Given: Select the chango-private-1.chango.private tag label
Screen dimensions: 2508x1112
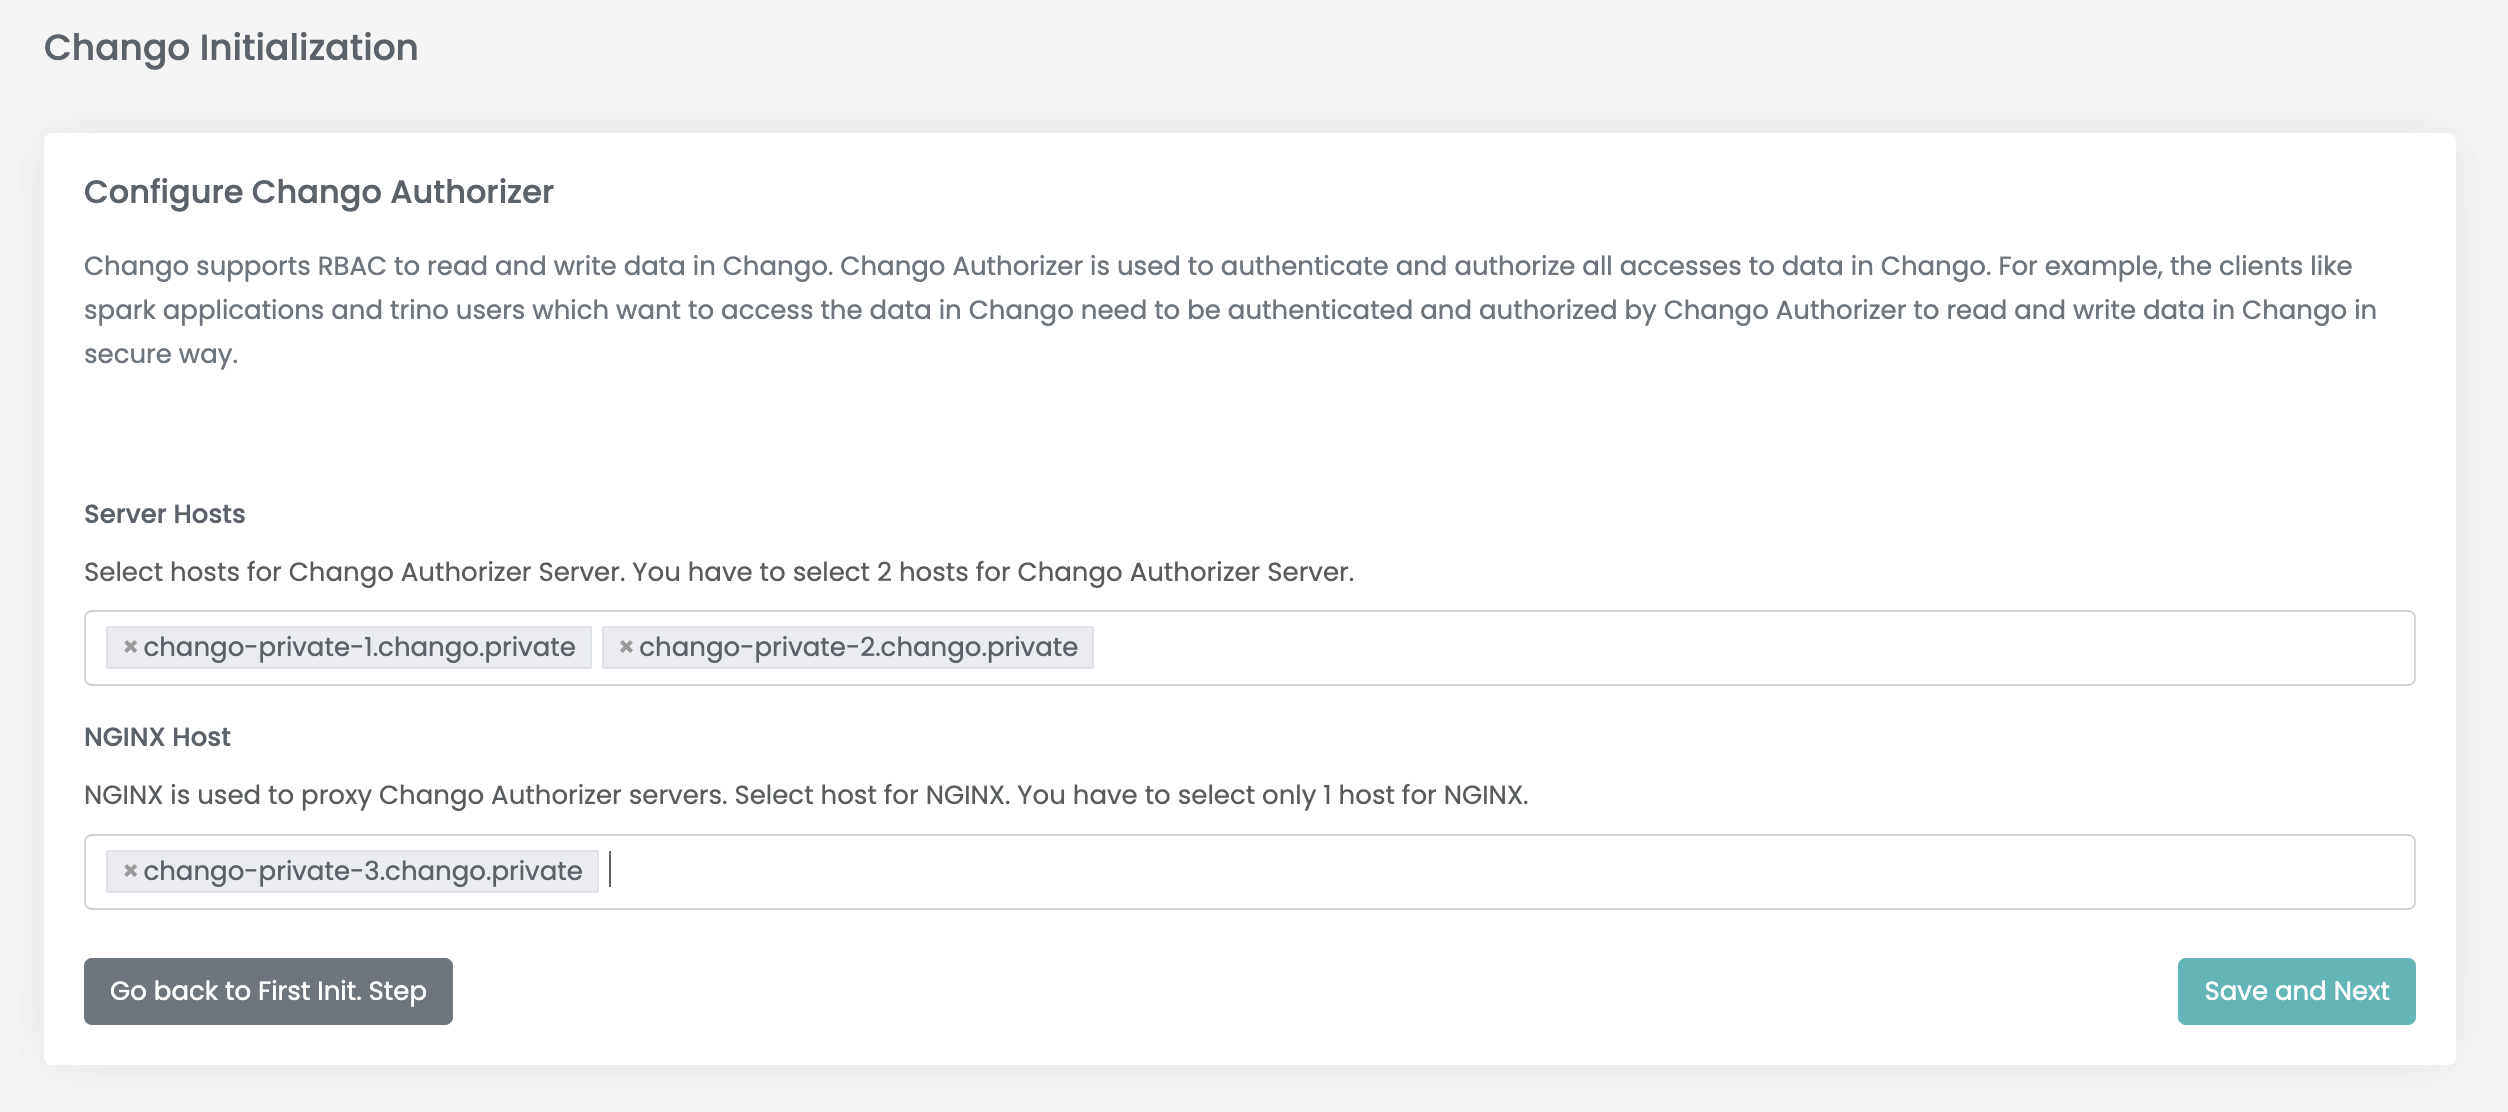Looking at the screenshot, I should click(x=359, y=647).
